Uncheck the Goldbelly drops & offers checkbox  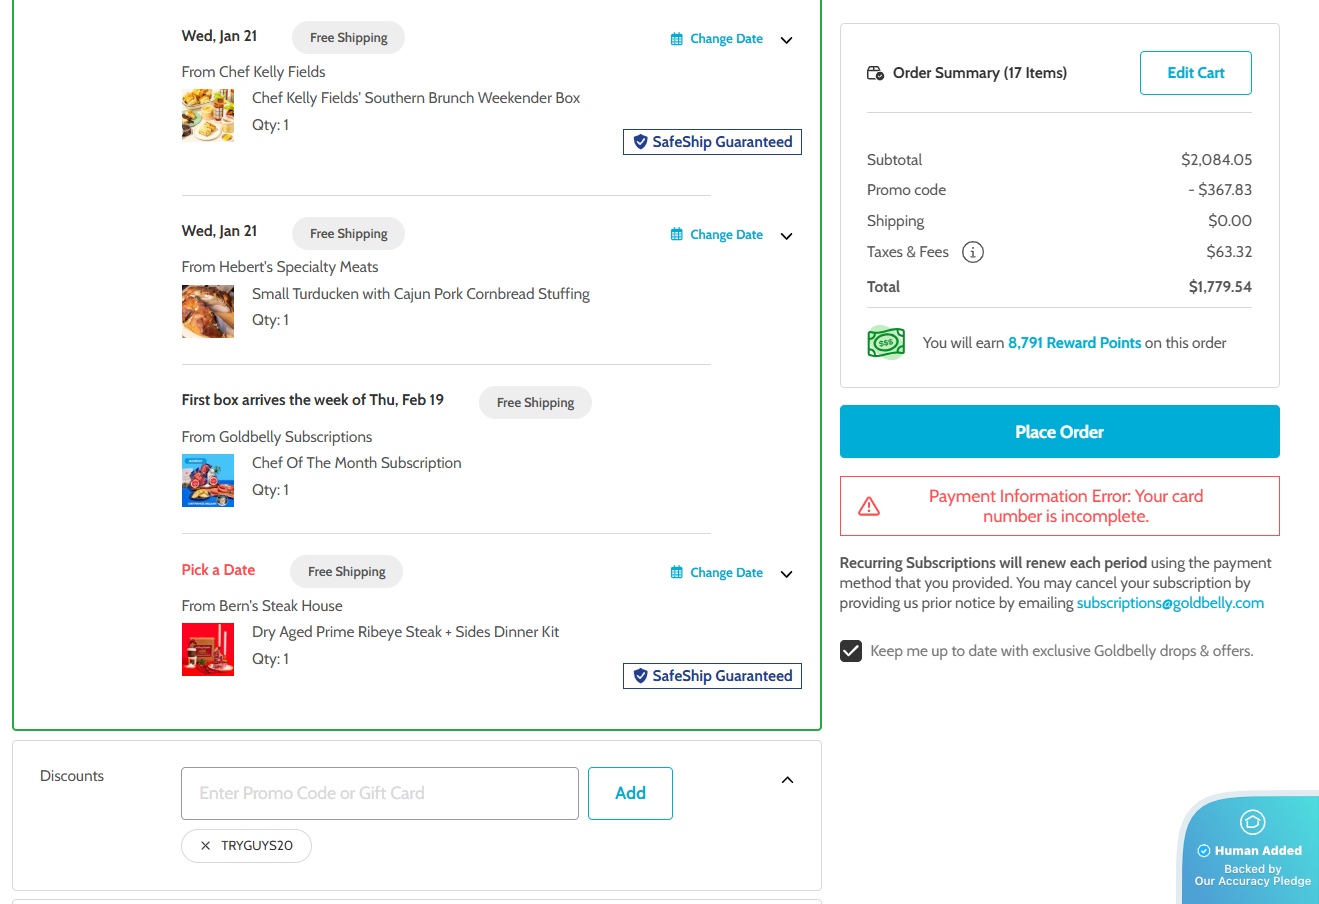tap(851, 651)
